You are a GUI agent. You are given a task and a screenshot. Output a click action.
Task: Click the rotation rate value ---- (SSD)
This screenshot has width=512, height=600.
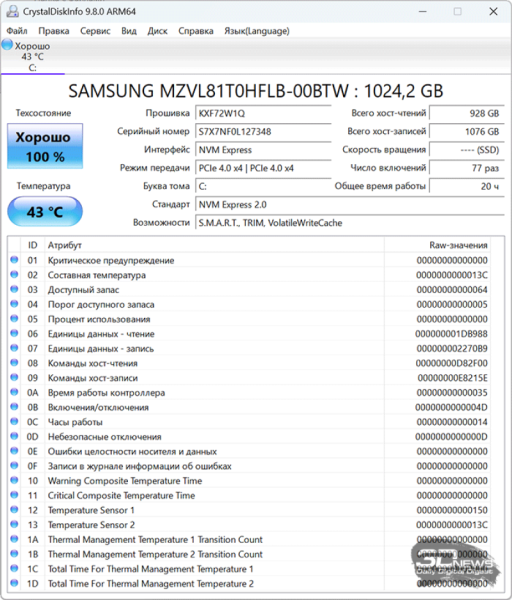467,150
